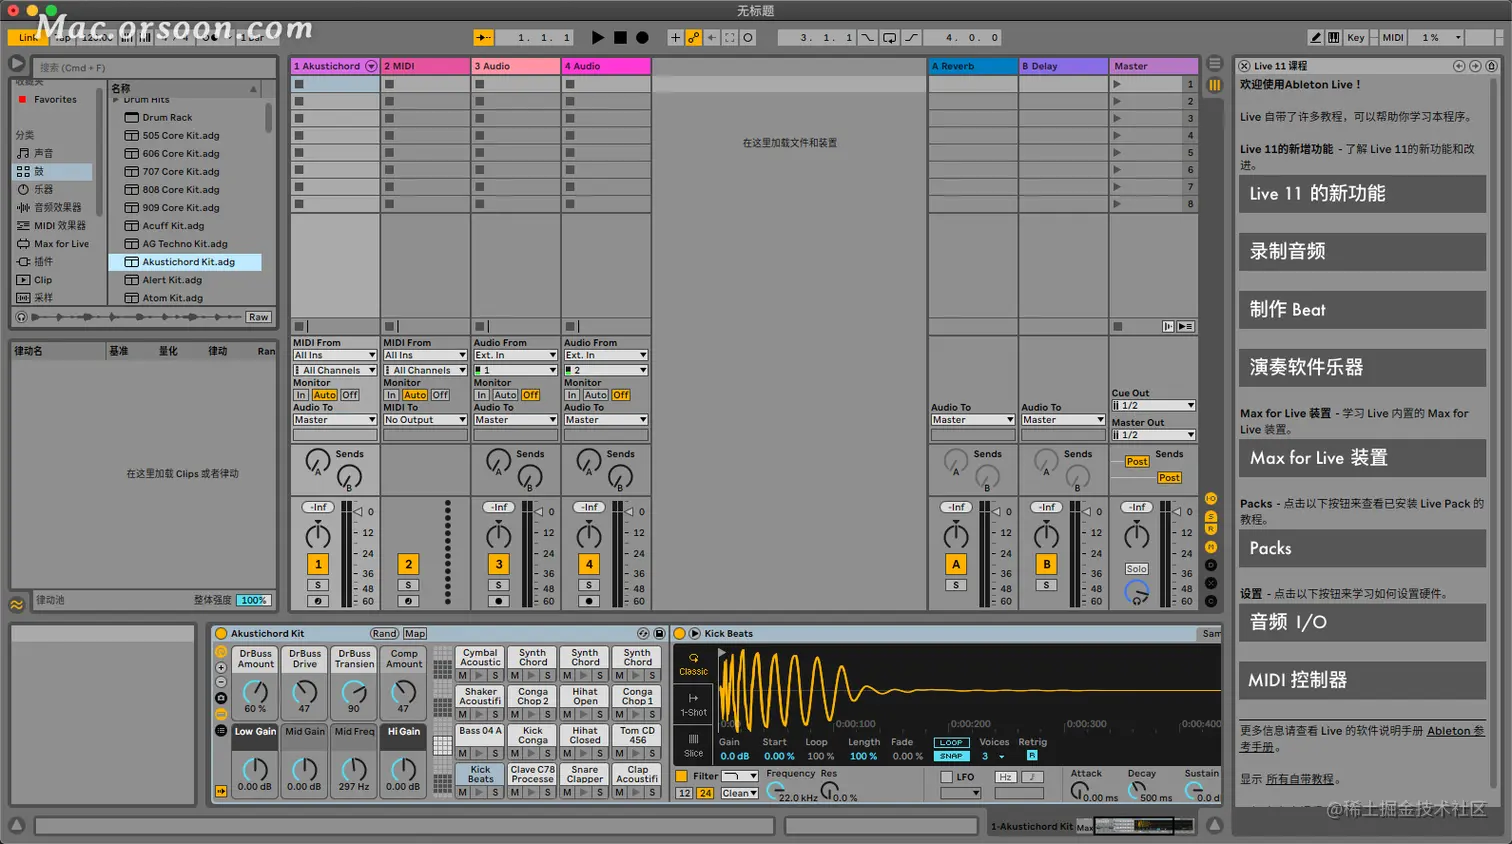Toggle the LOOP button in Simpler
The height and width of the screenshot is (844, 1512).
[951, 742]
